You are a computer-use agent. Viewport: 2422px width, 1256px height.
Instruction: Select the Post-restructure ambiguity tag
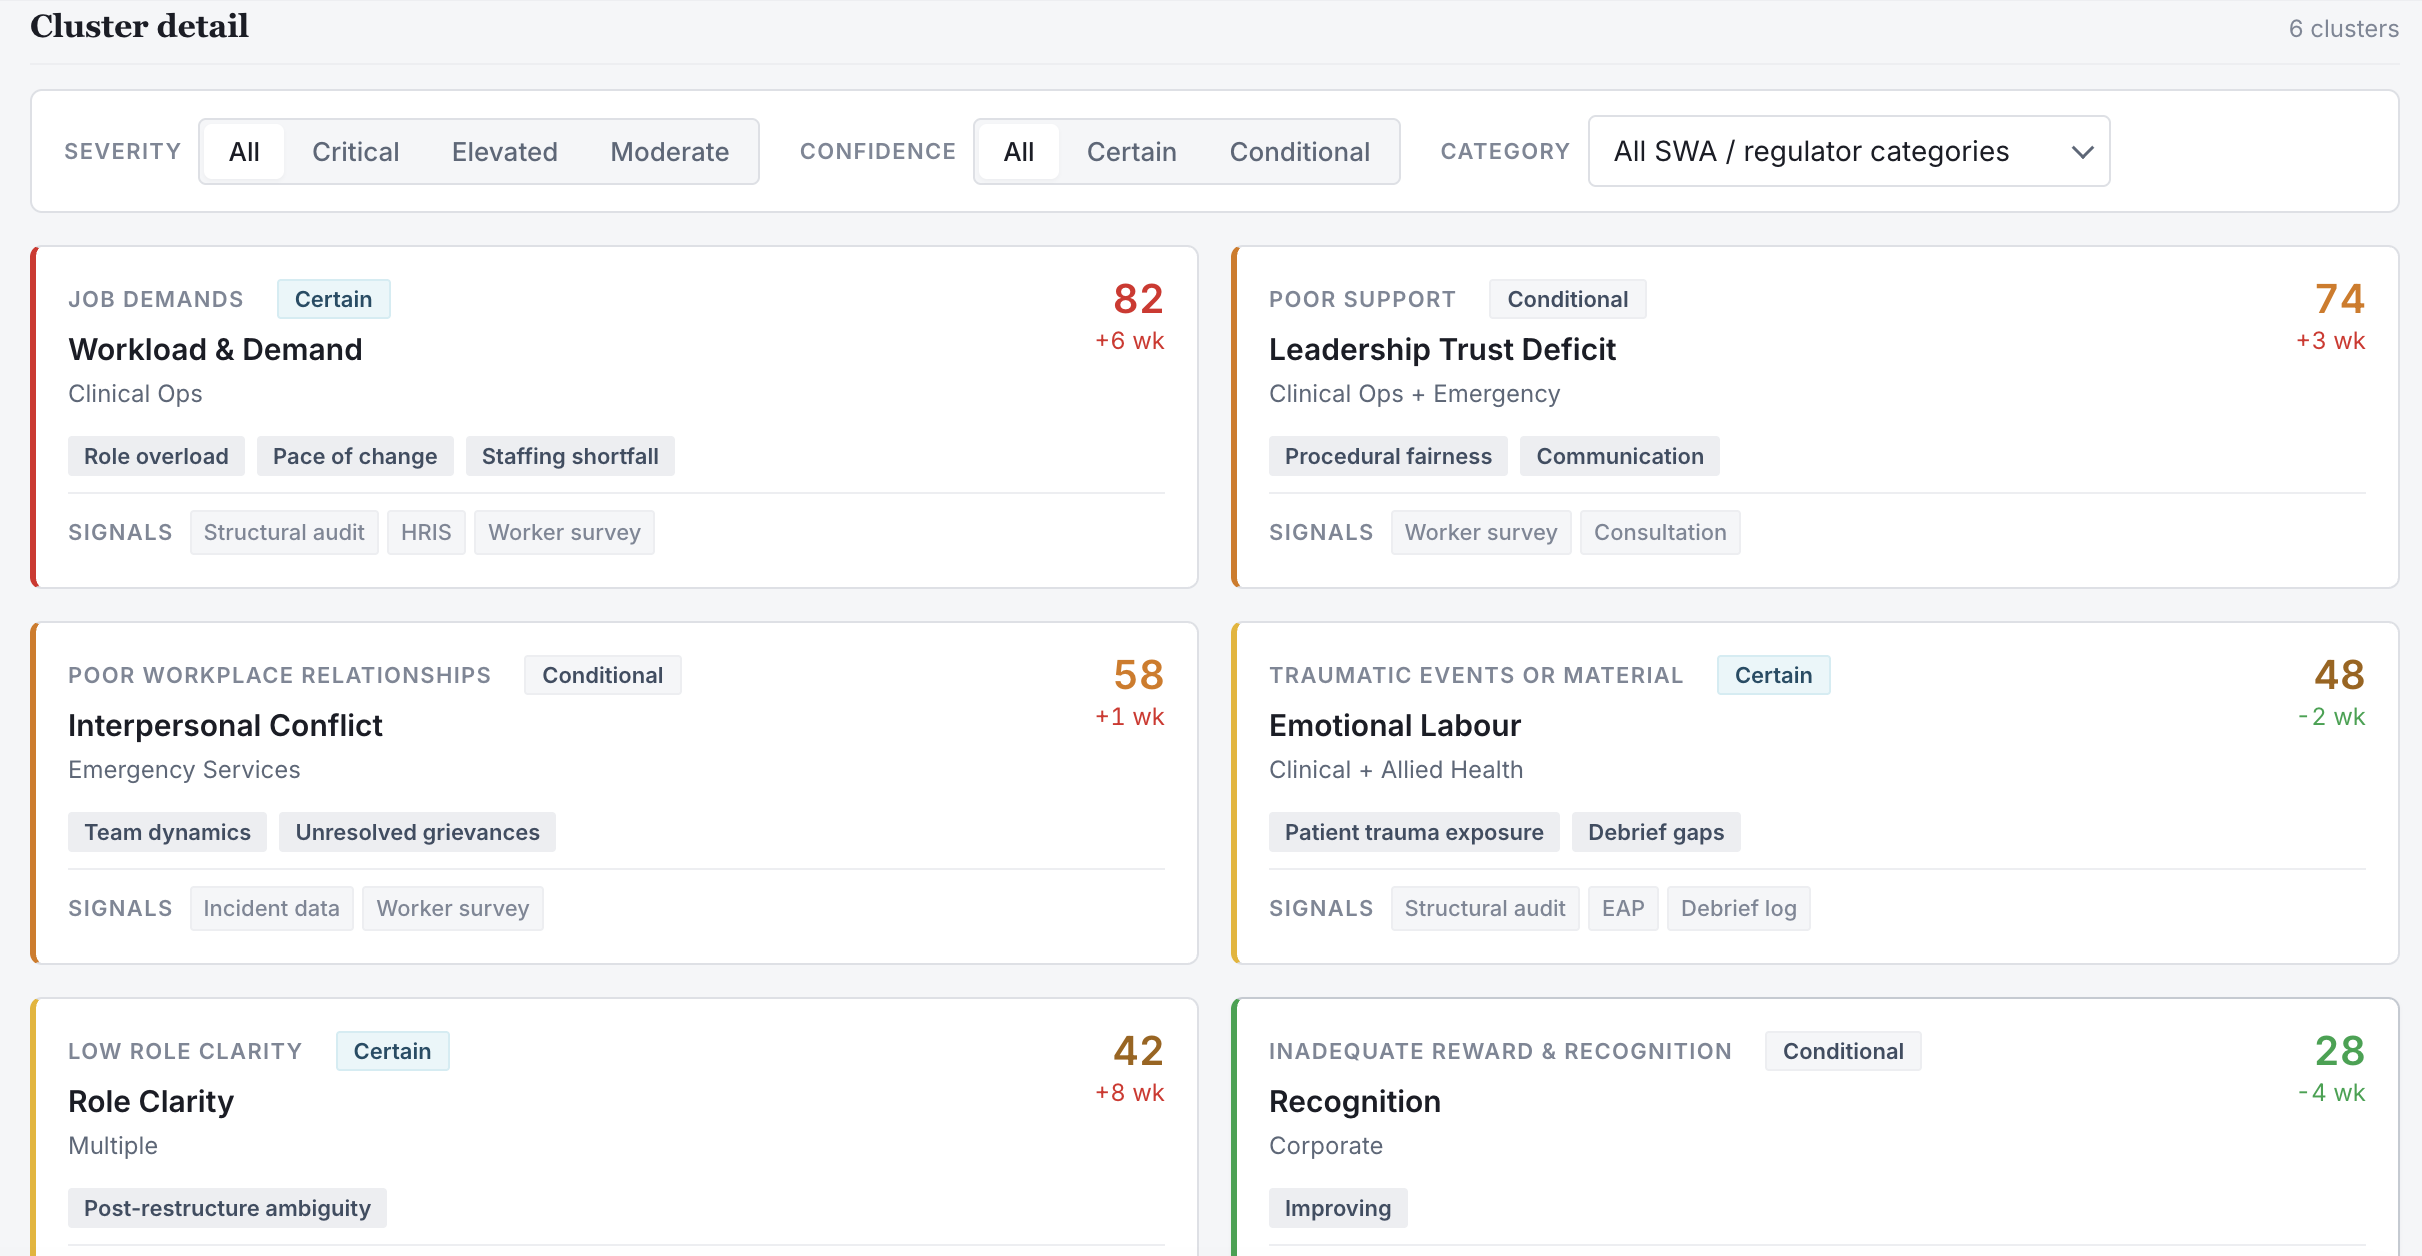[227, 1208]
